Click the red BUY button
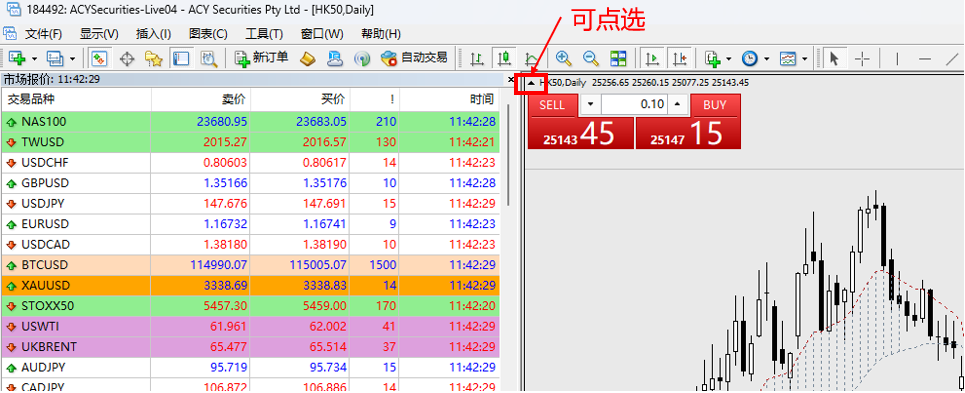 715,105
